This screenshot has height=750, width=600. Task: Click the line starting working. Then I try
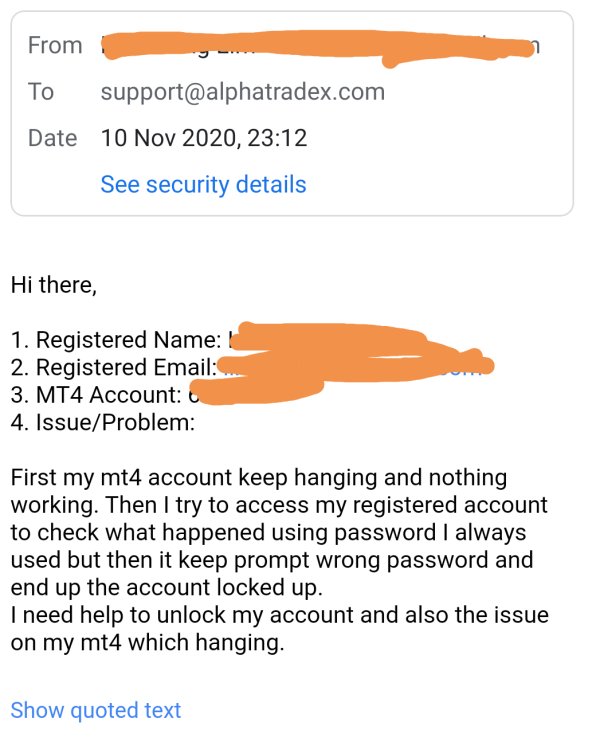[x=279, y=506]
